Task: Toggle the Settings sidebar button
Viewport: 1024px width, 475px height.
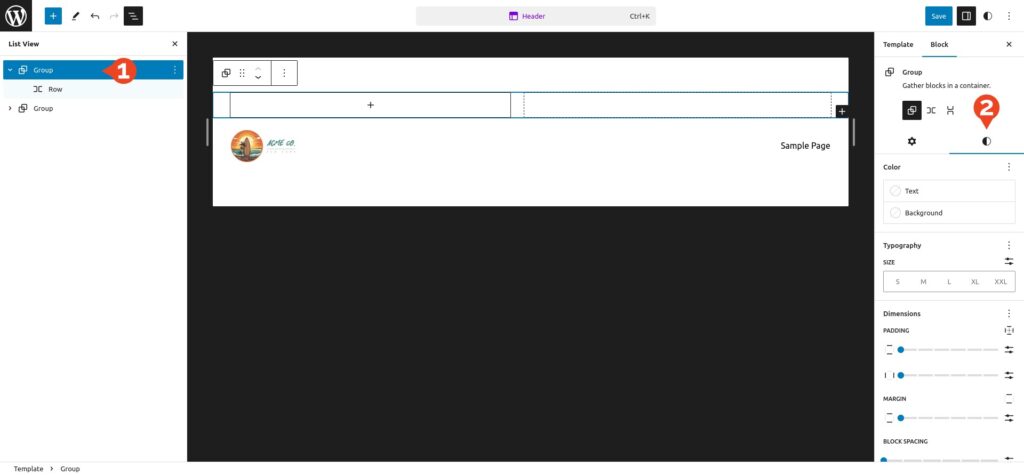Action: tap(966, 16)
